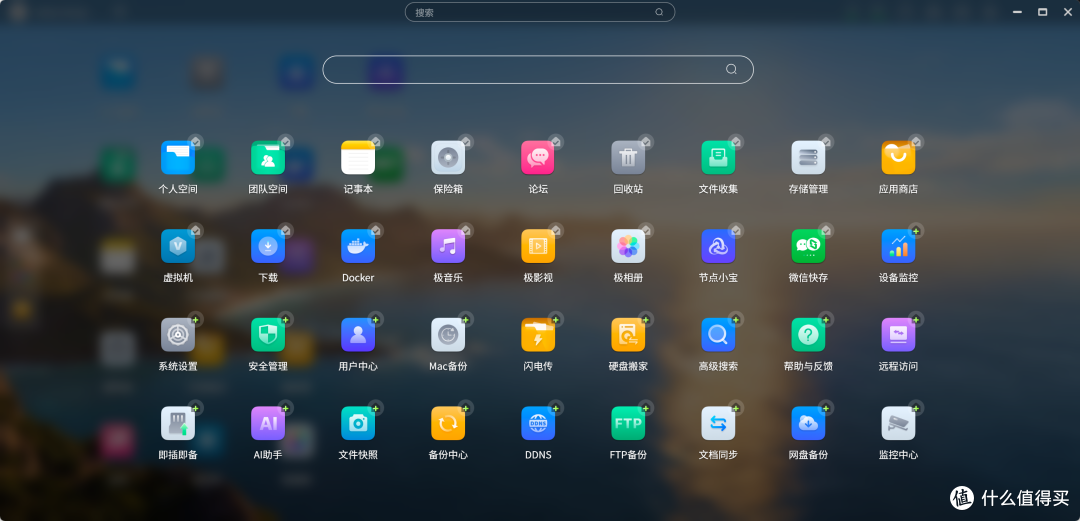The height and width of the screenshot is (521, 1080).
Task: Toggle the check badge on 个人空间
Action: click(x=195, y=142)
